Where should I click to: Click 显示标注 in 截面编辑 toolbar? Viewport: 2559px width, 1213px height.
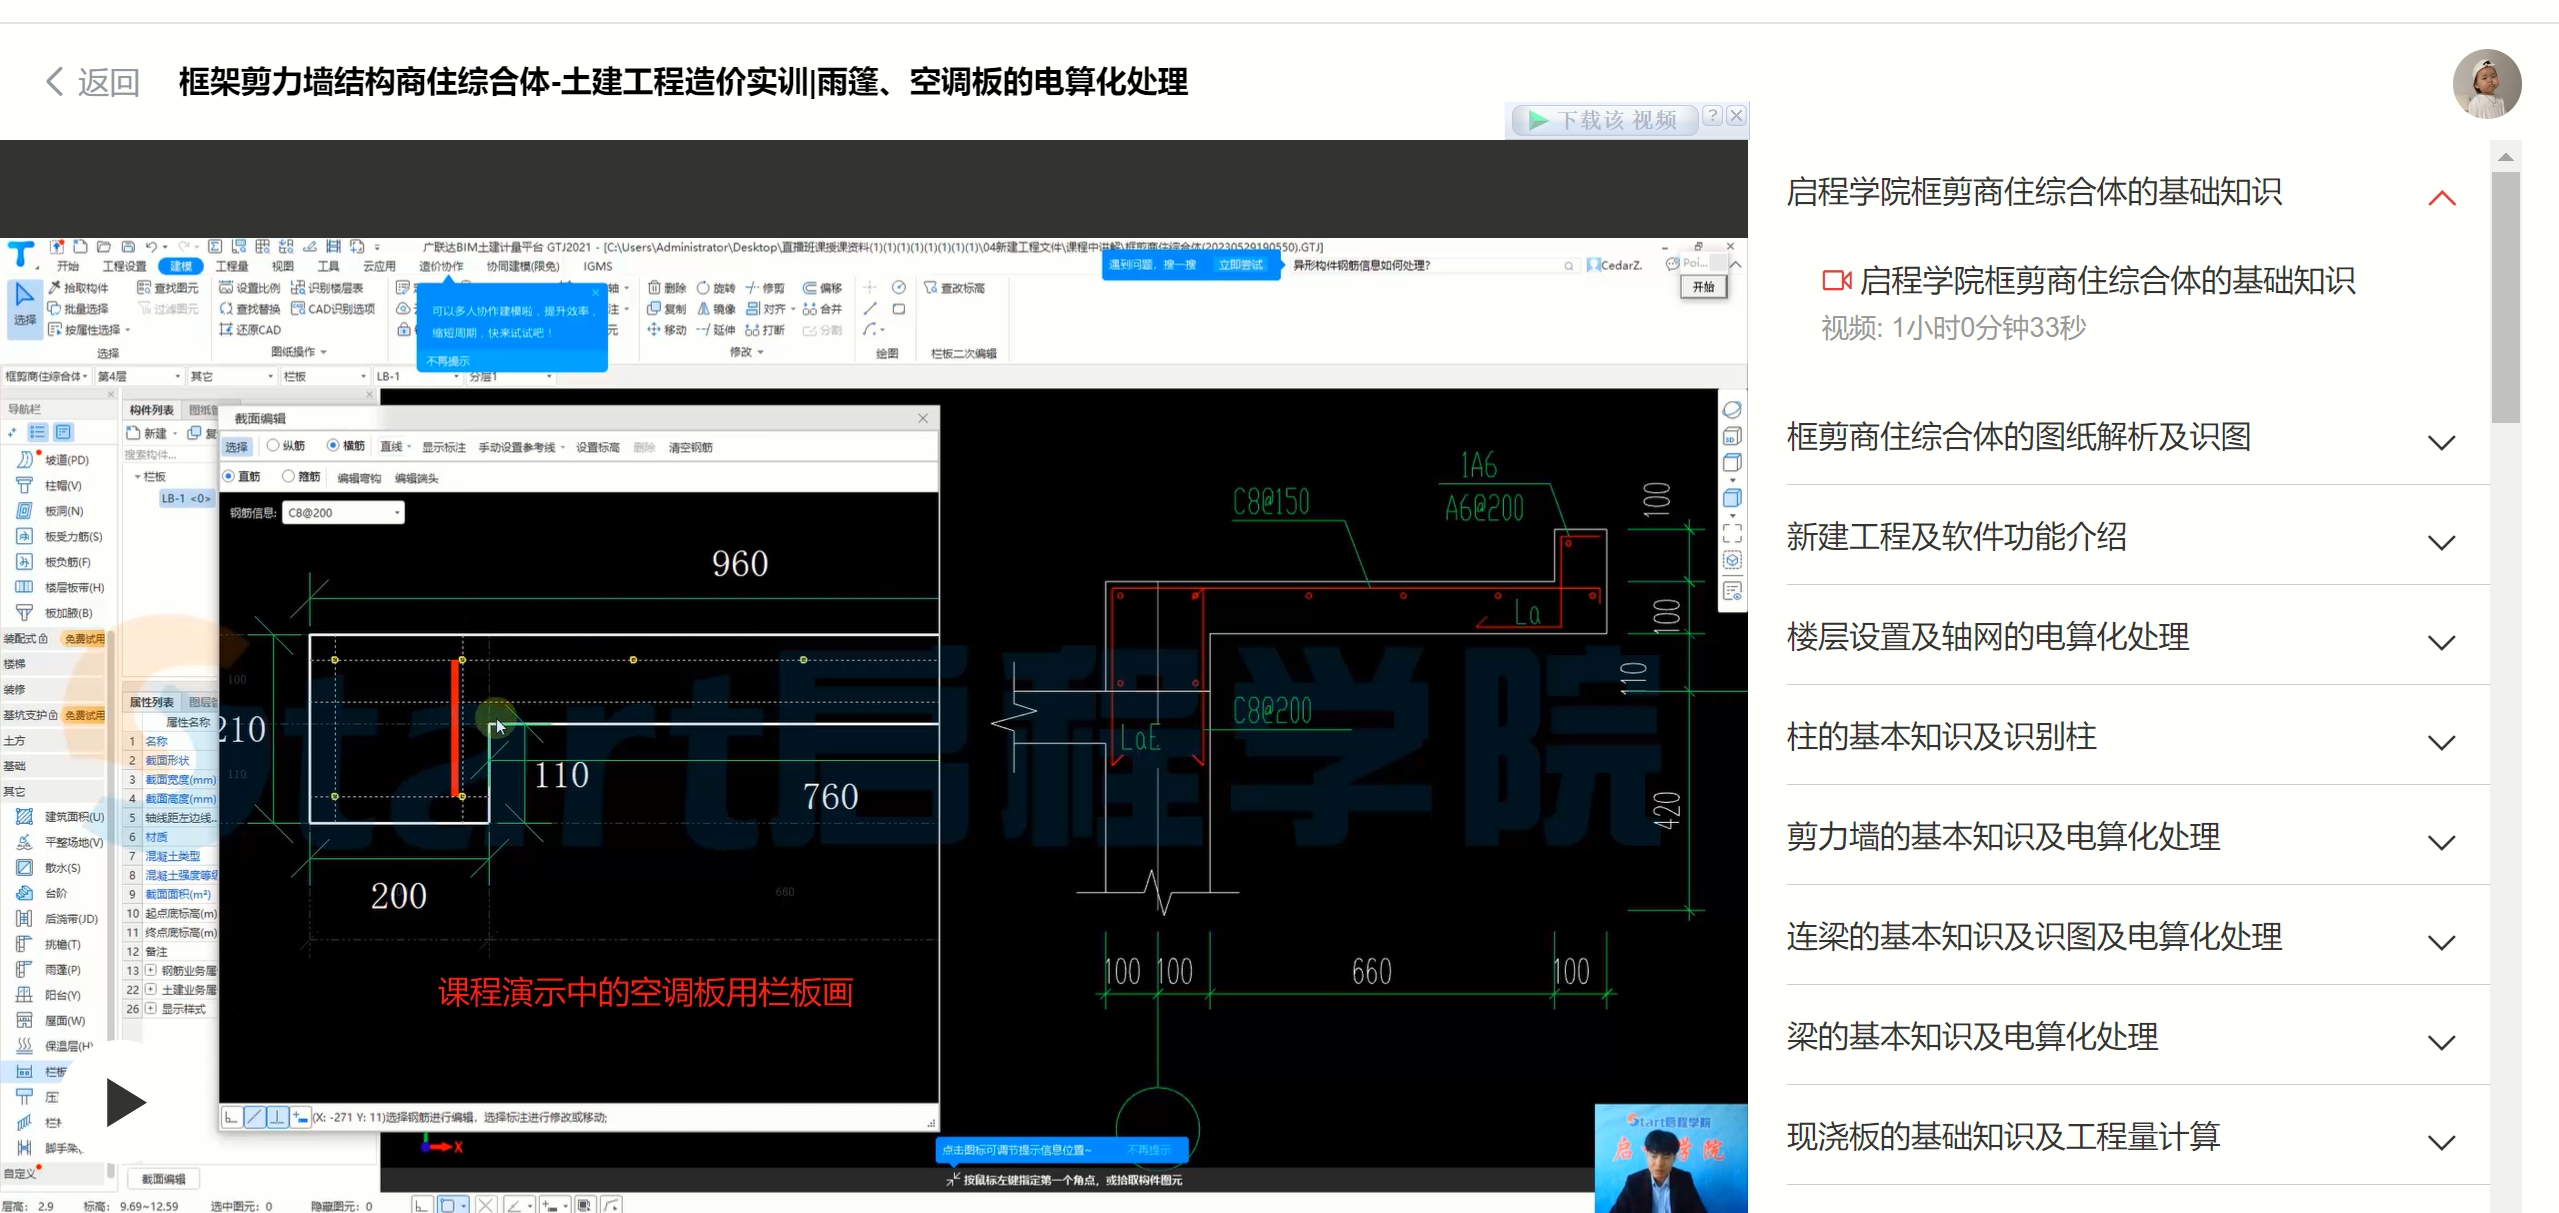point(444,447)
